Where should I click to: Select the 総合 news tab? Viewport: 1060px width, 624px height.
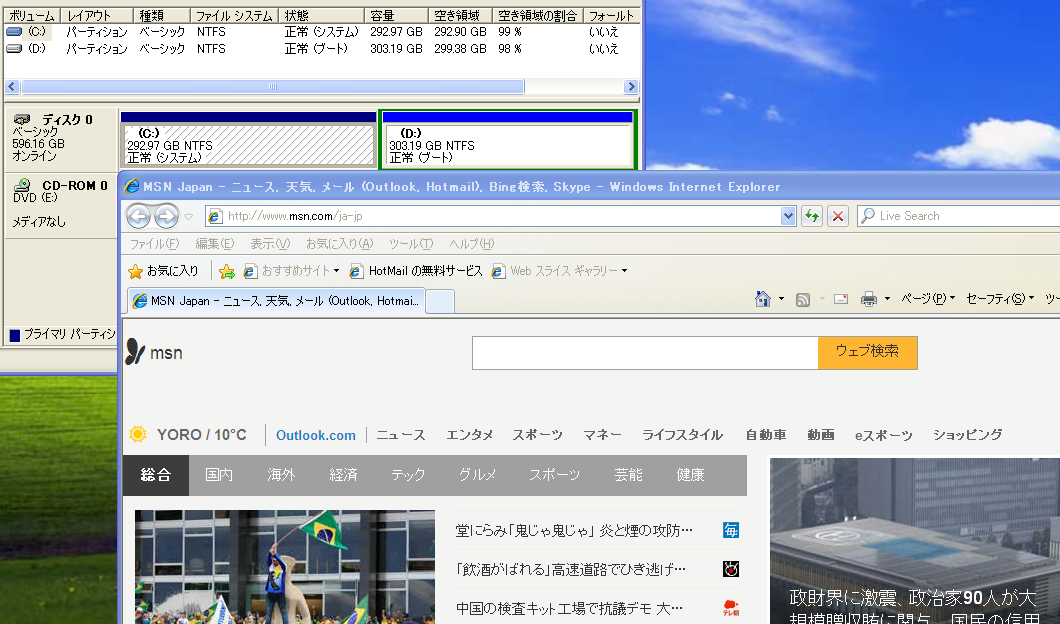[155, 475]
